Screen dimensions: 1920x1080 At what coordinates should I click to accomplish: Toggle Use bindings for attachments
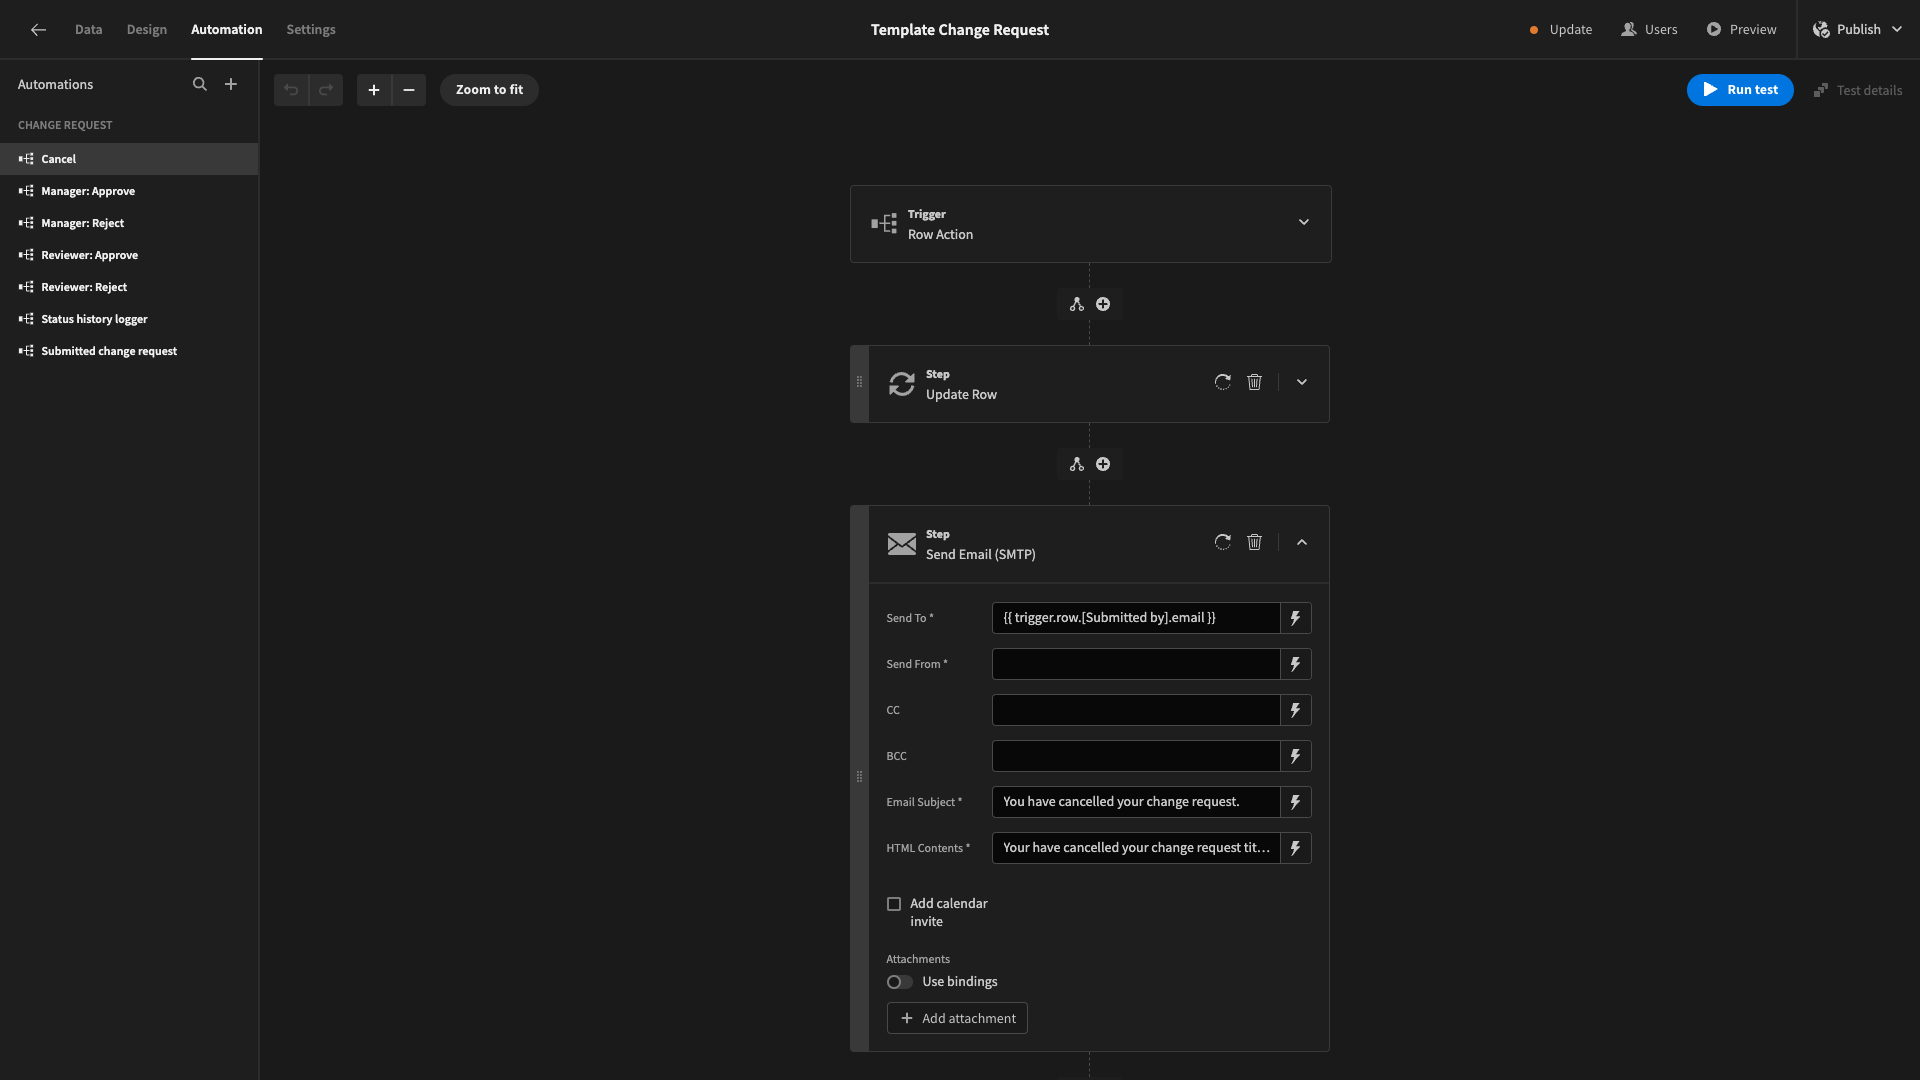click(x=899, y=982)
